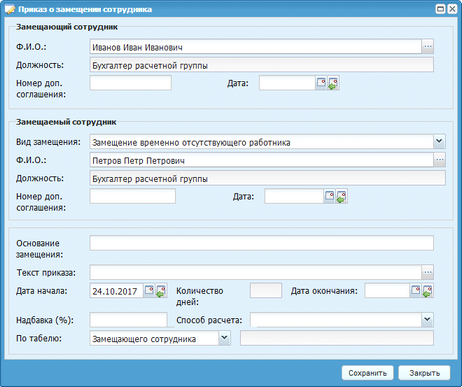This screenshot has height=387, width=462.
Task: Click the Дата окончания input field
Action: click(387, 290)
